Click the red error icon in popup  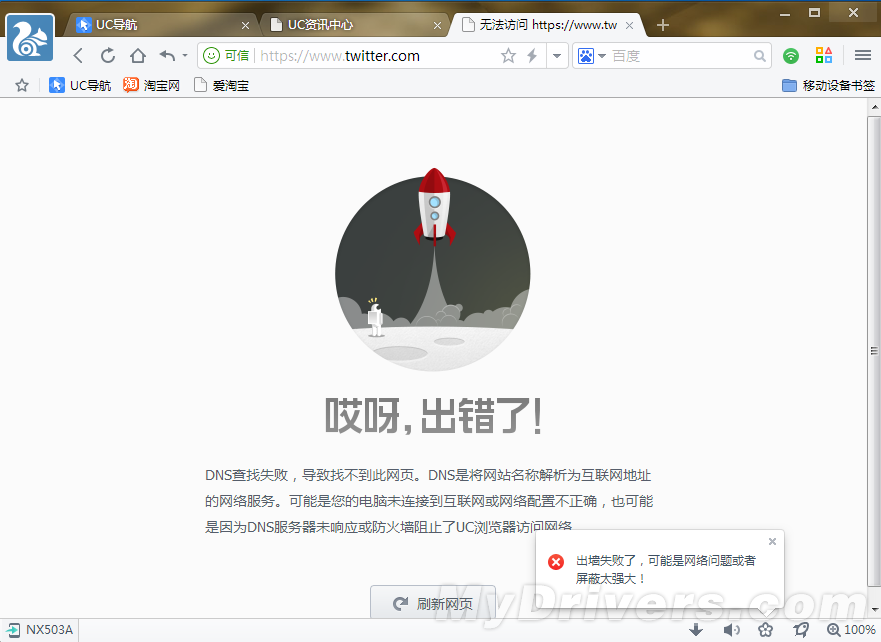tap(556, 562)
